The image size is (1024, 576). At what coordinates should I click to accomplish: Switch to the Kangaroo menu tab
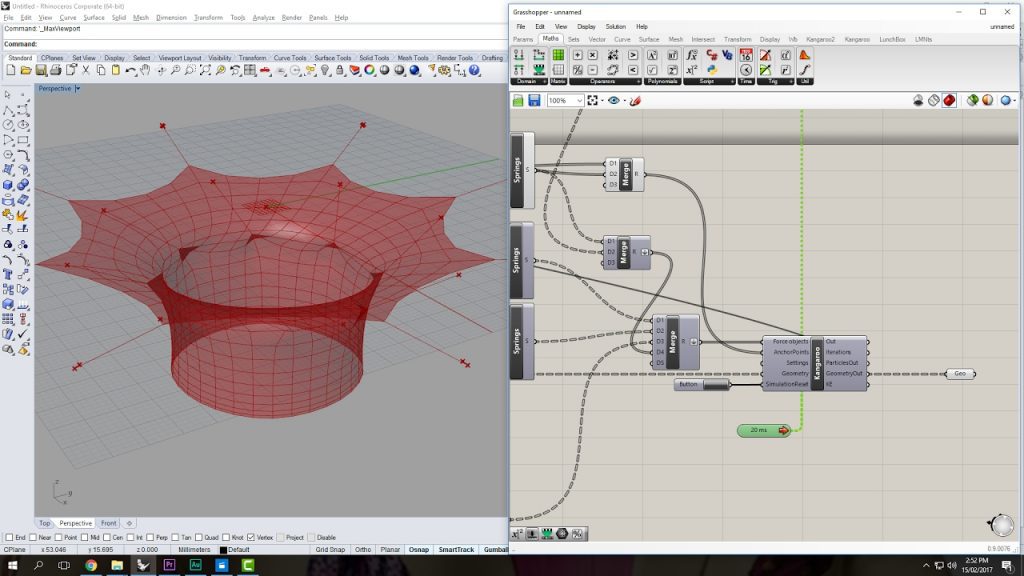coord(857,39)
